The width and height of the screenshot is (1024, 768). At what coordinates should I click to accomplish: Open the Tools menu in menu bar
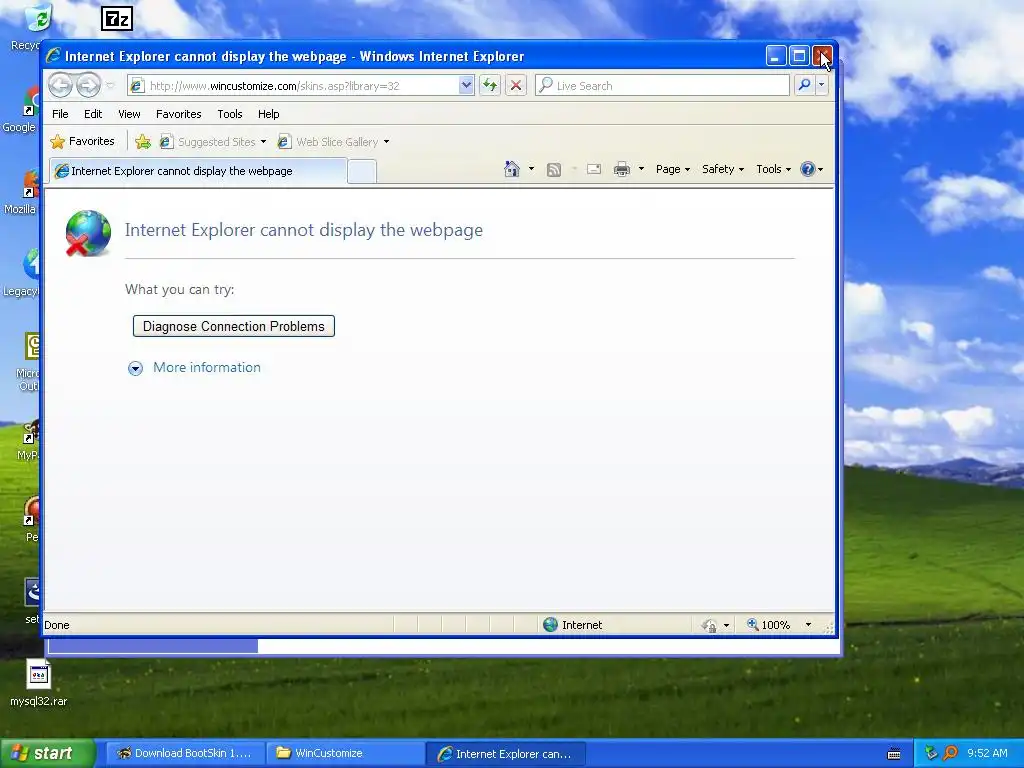click(x=230, y=114)
